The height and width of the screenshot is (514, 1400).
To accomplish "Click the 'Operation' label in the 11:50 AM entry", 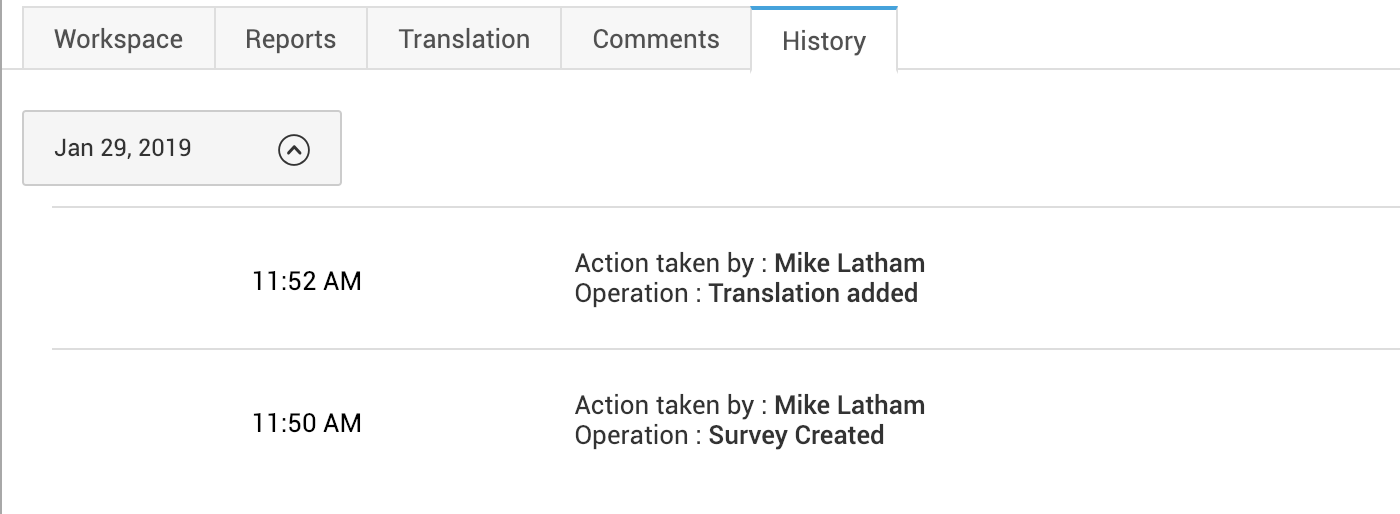I will click(x=631, y=436).
